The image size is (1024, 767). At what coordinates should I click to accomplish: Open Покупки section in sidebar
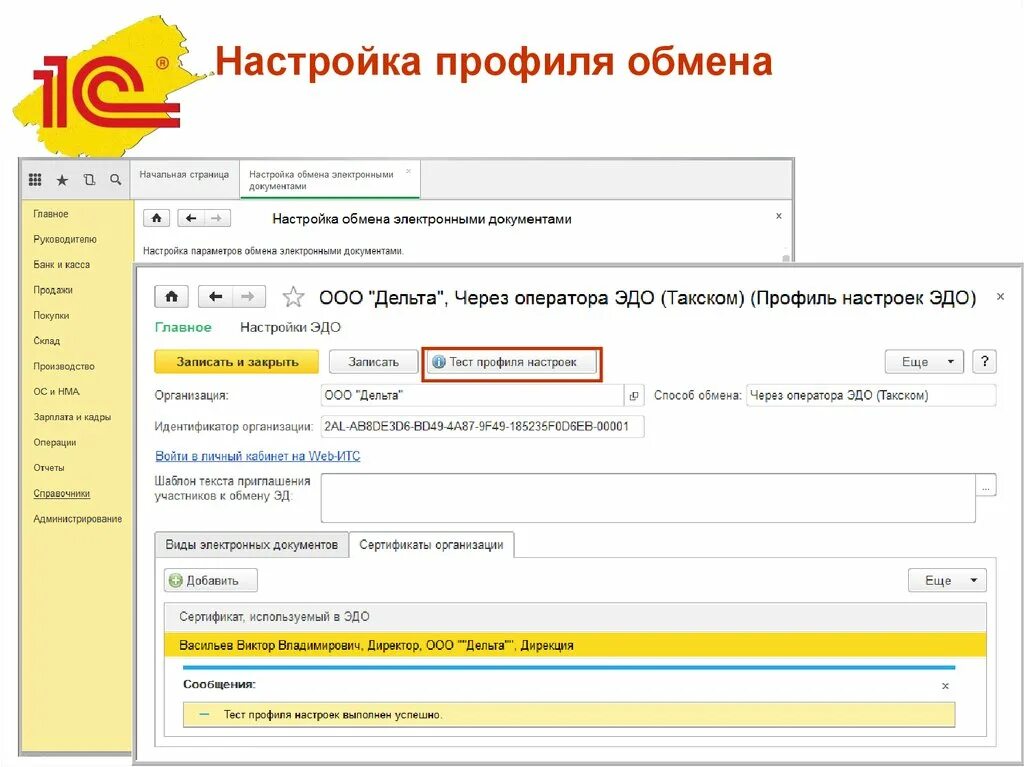51,316
